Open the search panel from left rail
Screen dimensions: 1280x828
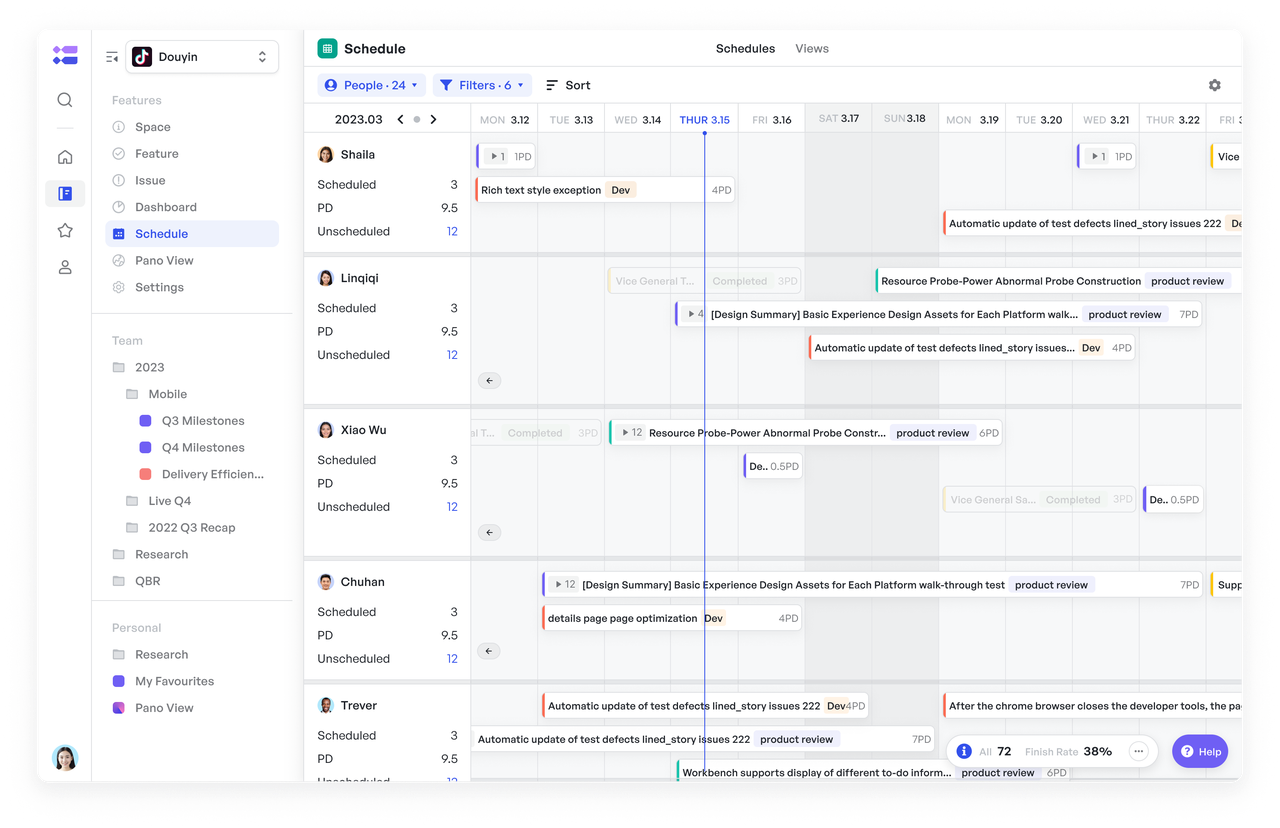64,100
